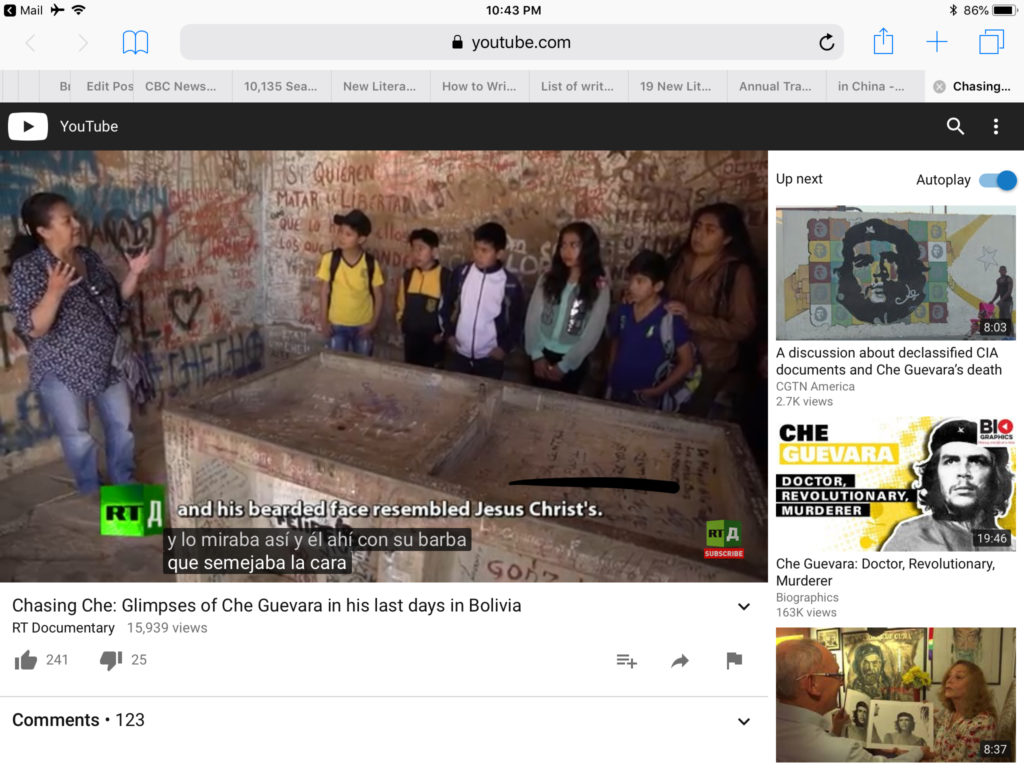Open Biographics Che Guevara video thumbnail

(895, 484)
